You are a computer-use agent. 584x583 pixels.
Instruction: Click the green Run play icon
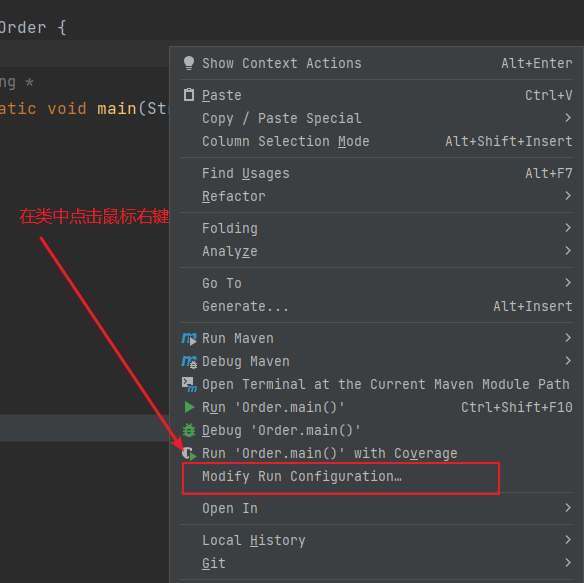click(189, 407)
